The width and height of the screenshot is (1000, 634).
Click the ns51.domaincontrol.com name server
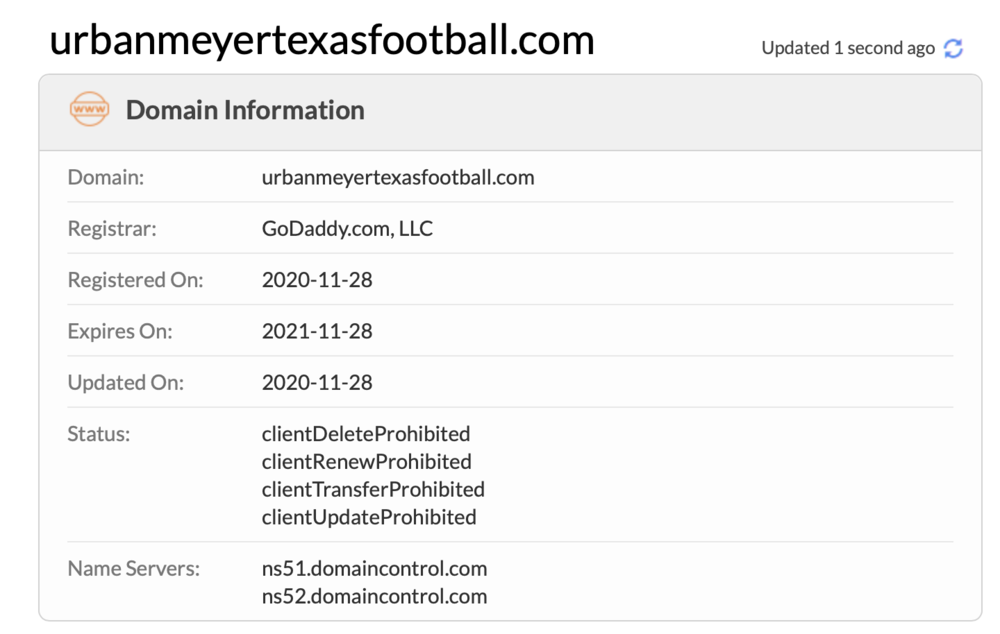374,569
